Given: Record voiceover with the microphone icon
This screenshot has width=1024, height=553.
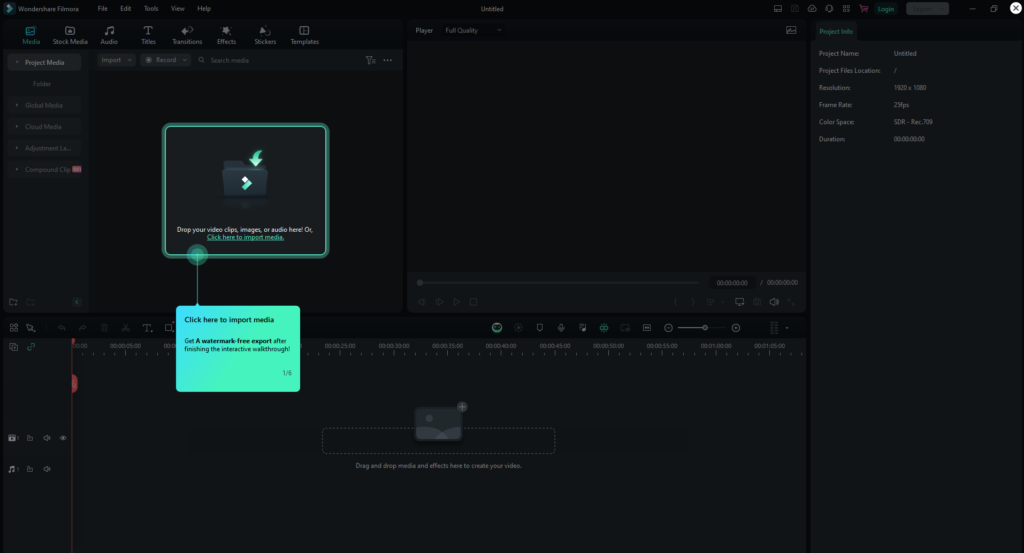Looking at the screenshot, I should pos(561,328).
